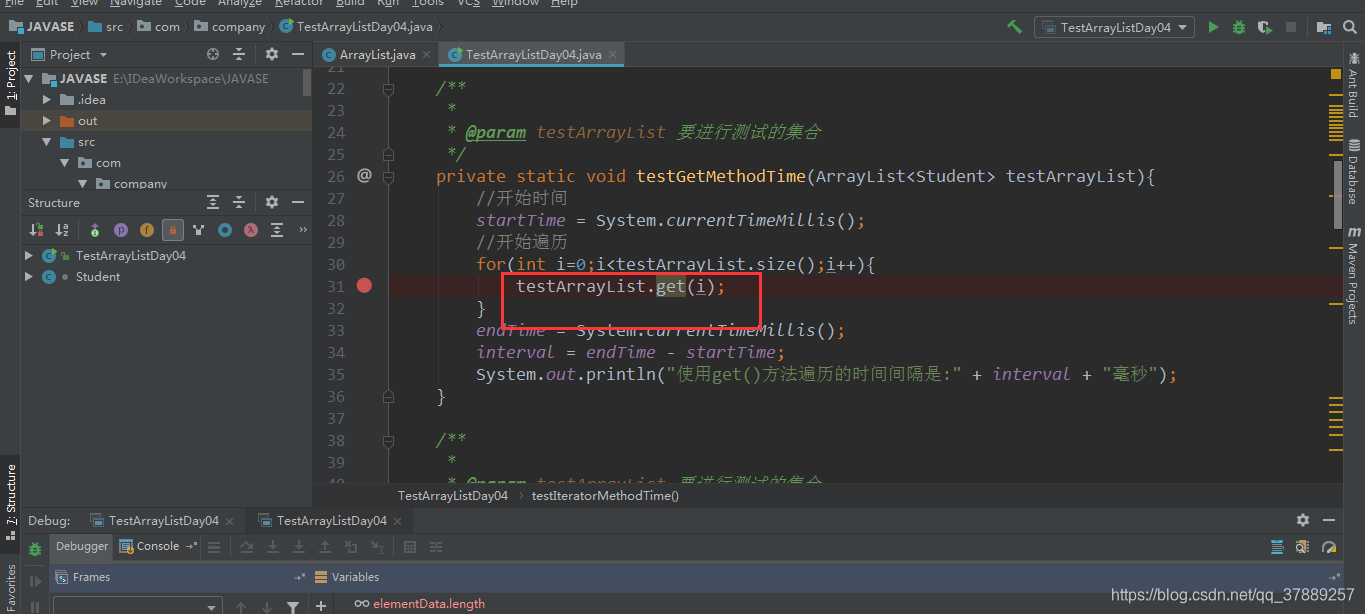
Task: Click Scroll from Source target icon in Project panel
Action: (x=213, y=54)
